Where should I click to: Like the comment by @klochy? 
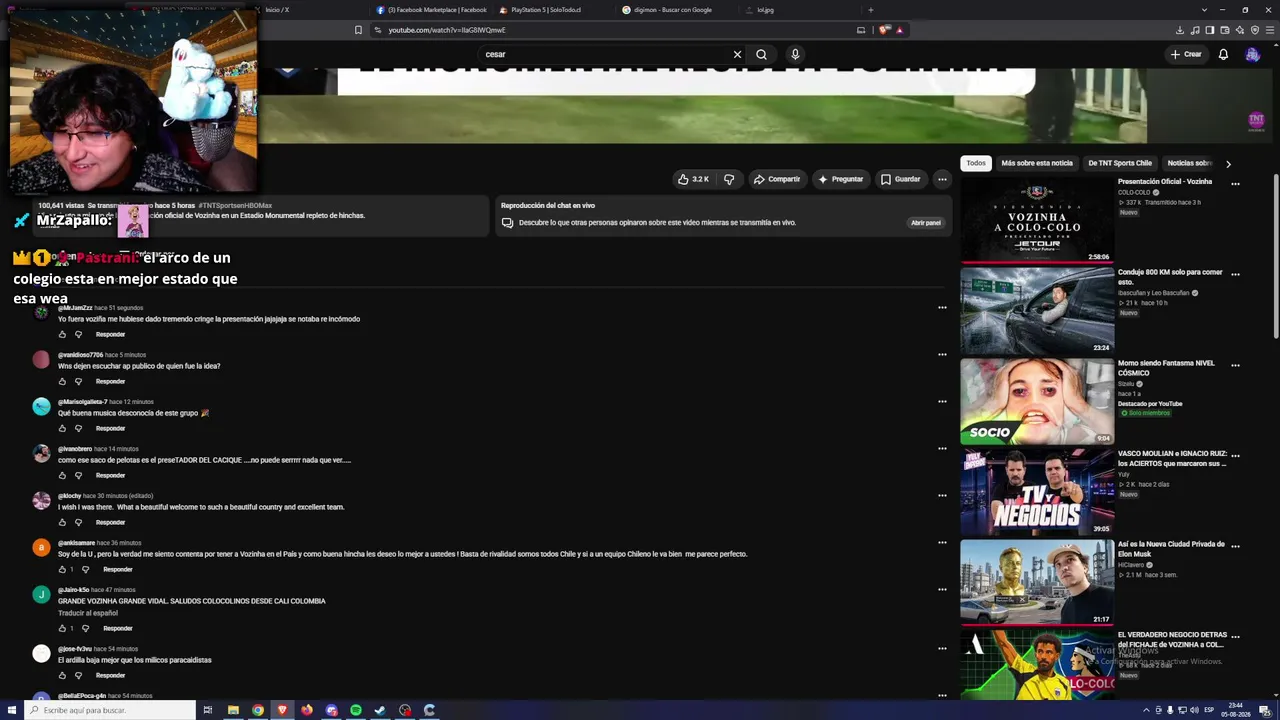[62, 522]
